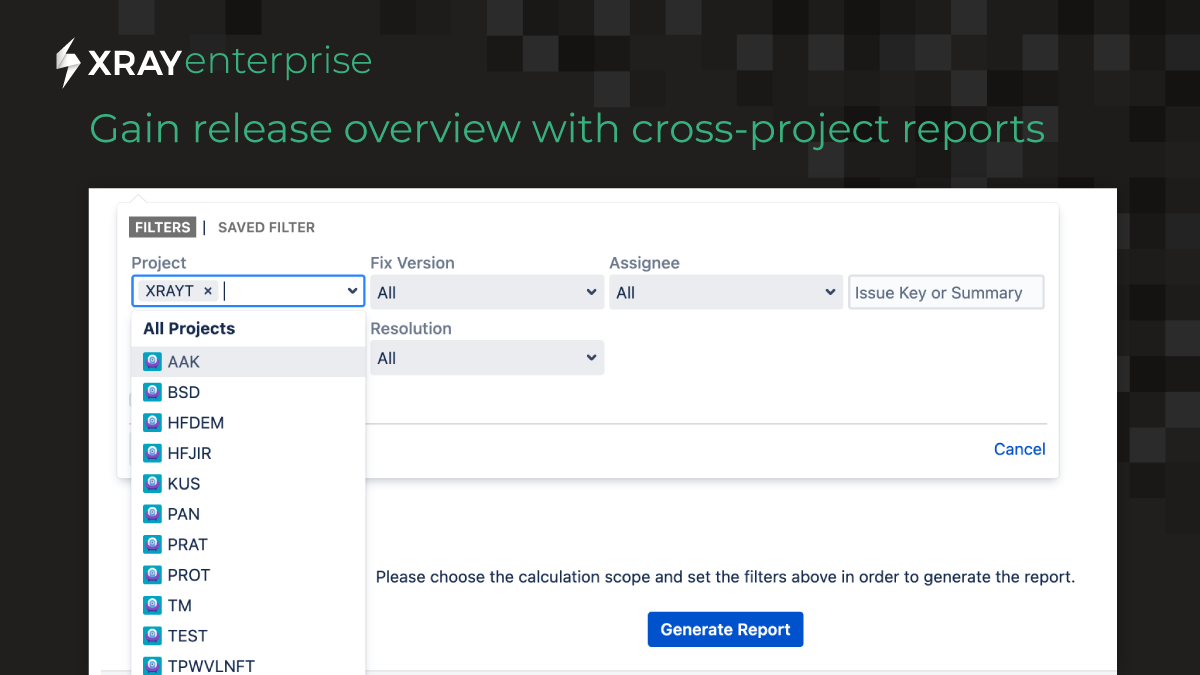Select the PROT project from the list
Viewport: 1200px width, 675px height.
pyautogui.click(x=190, y=575)
